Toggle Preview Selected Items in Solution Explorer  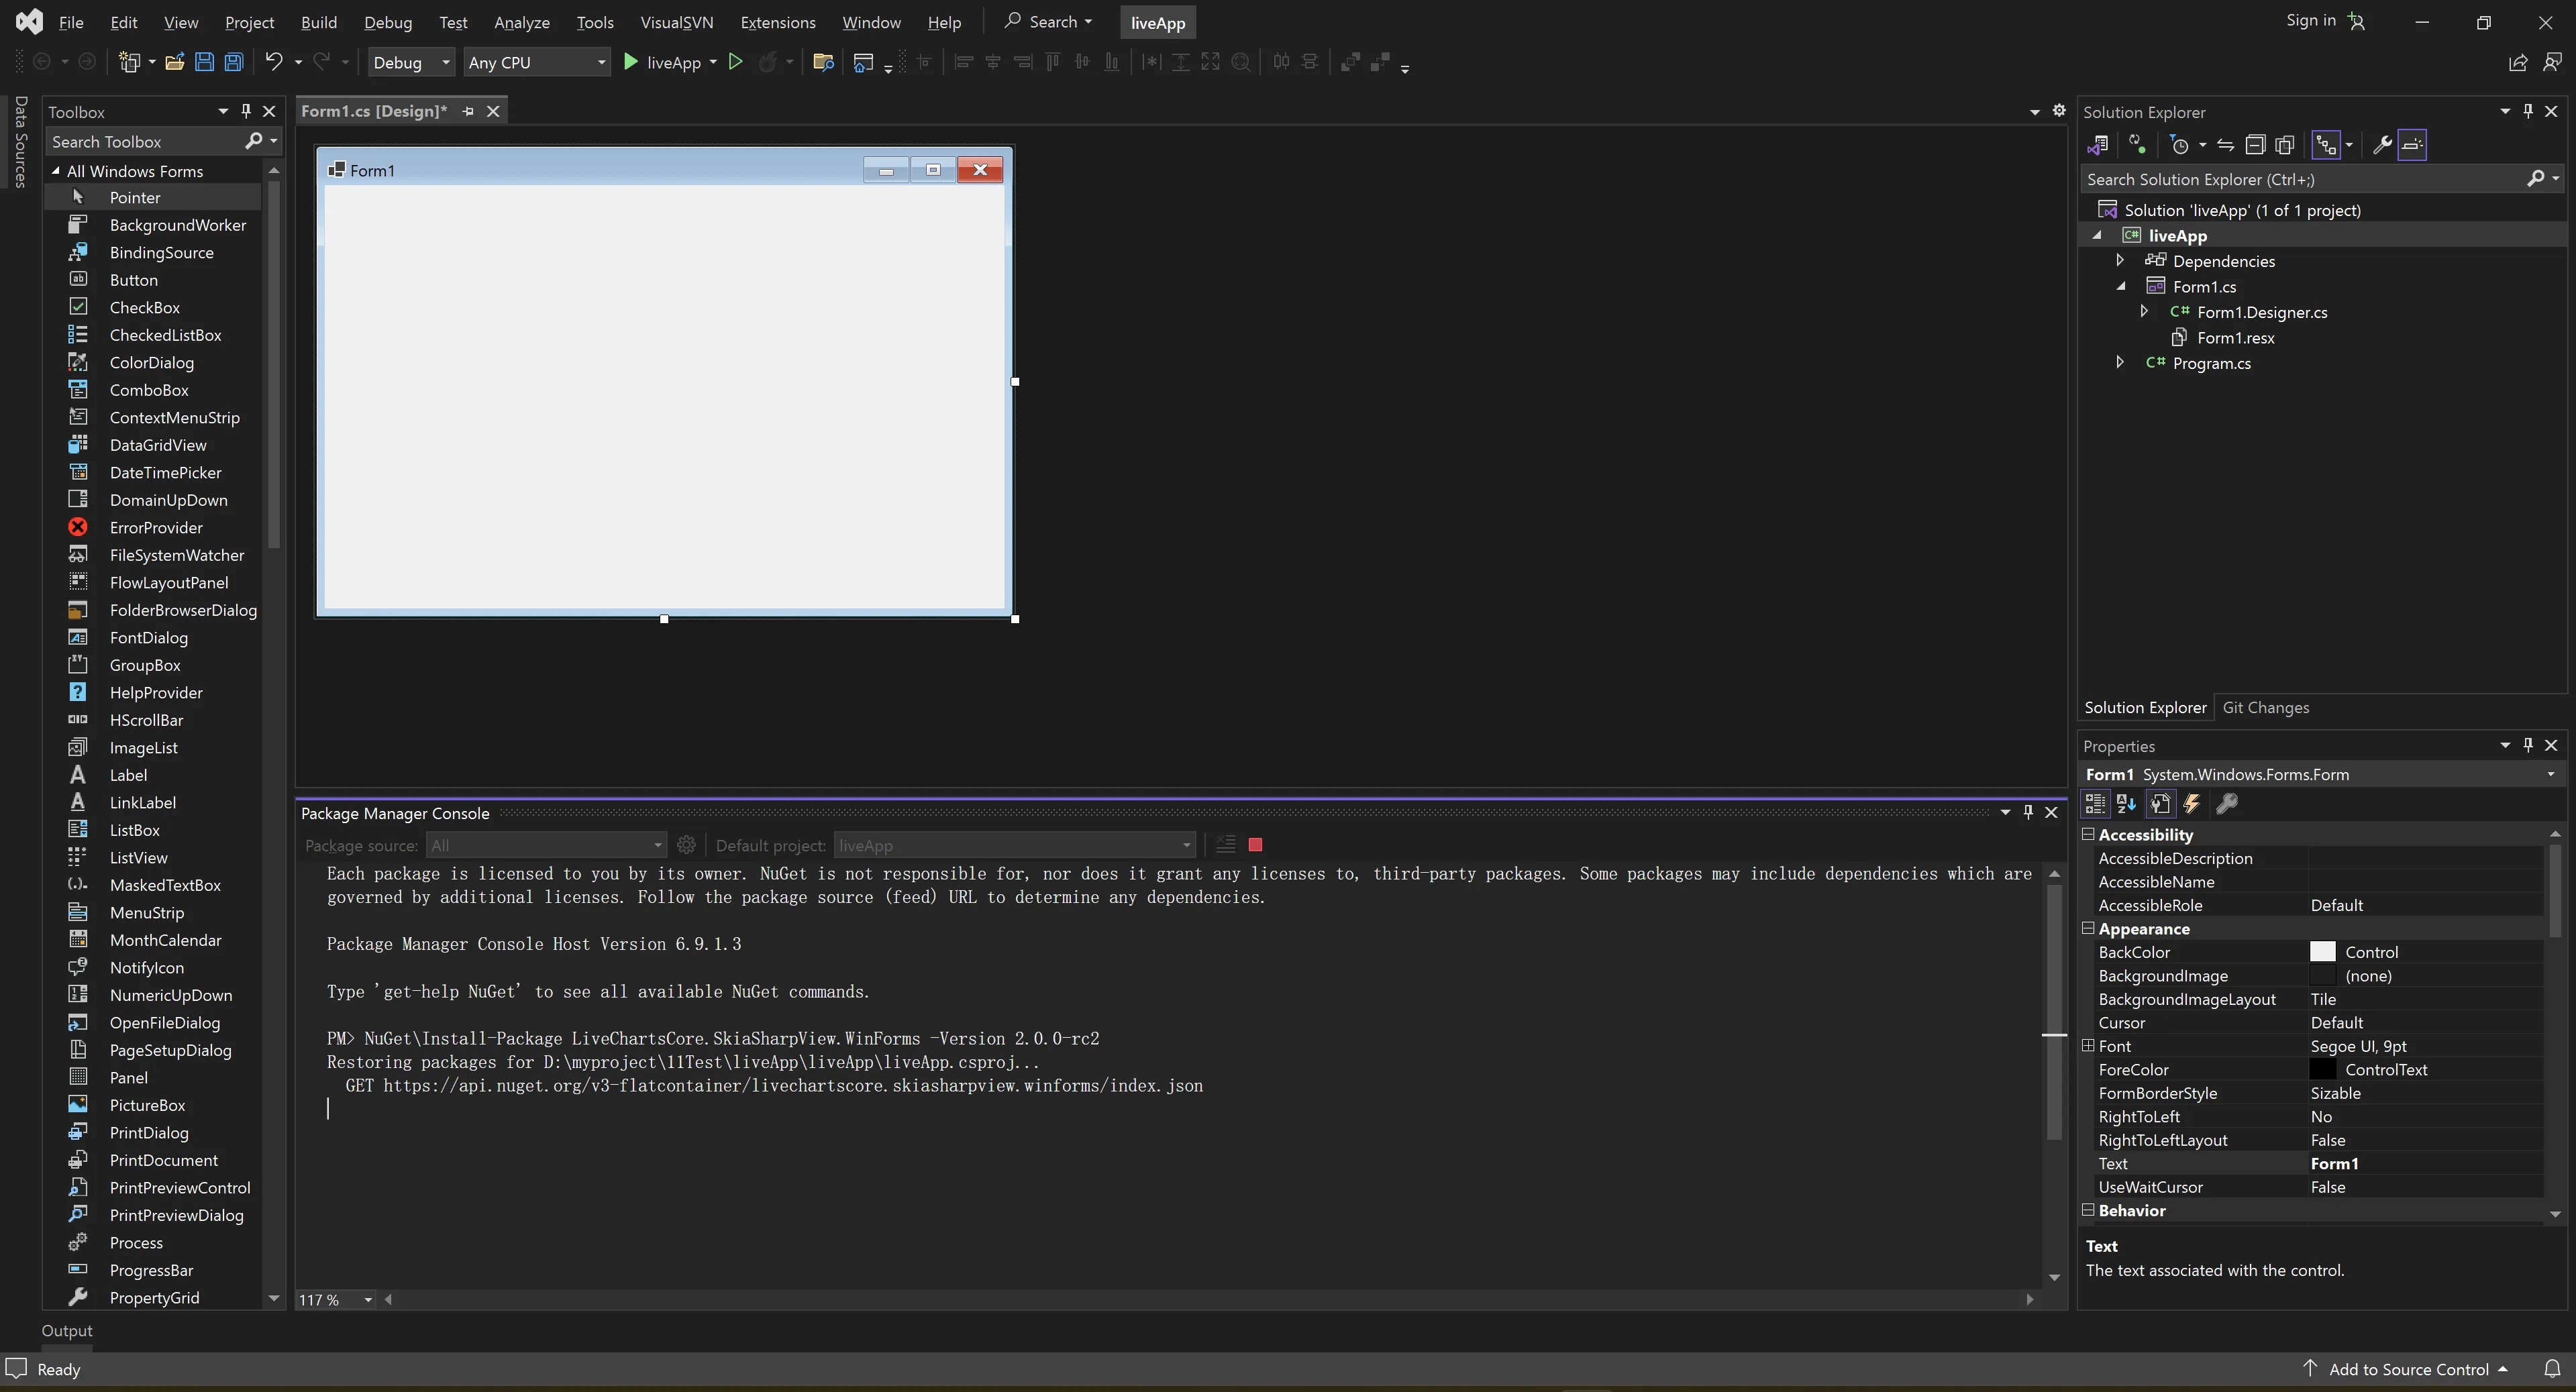coord(2412,145)
